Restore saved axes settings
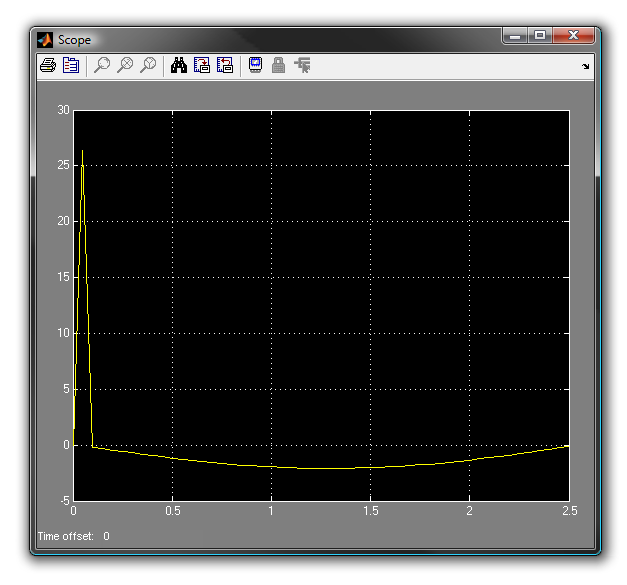627x585 pixels. pyautogui.click(x=225, y=66)
